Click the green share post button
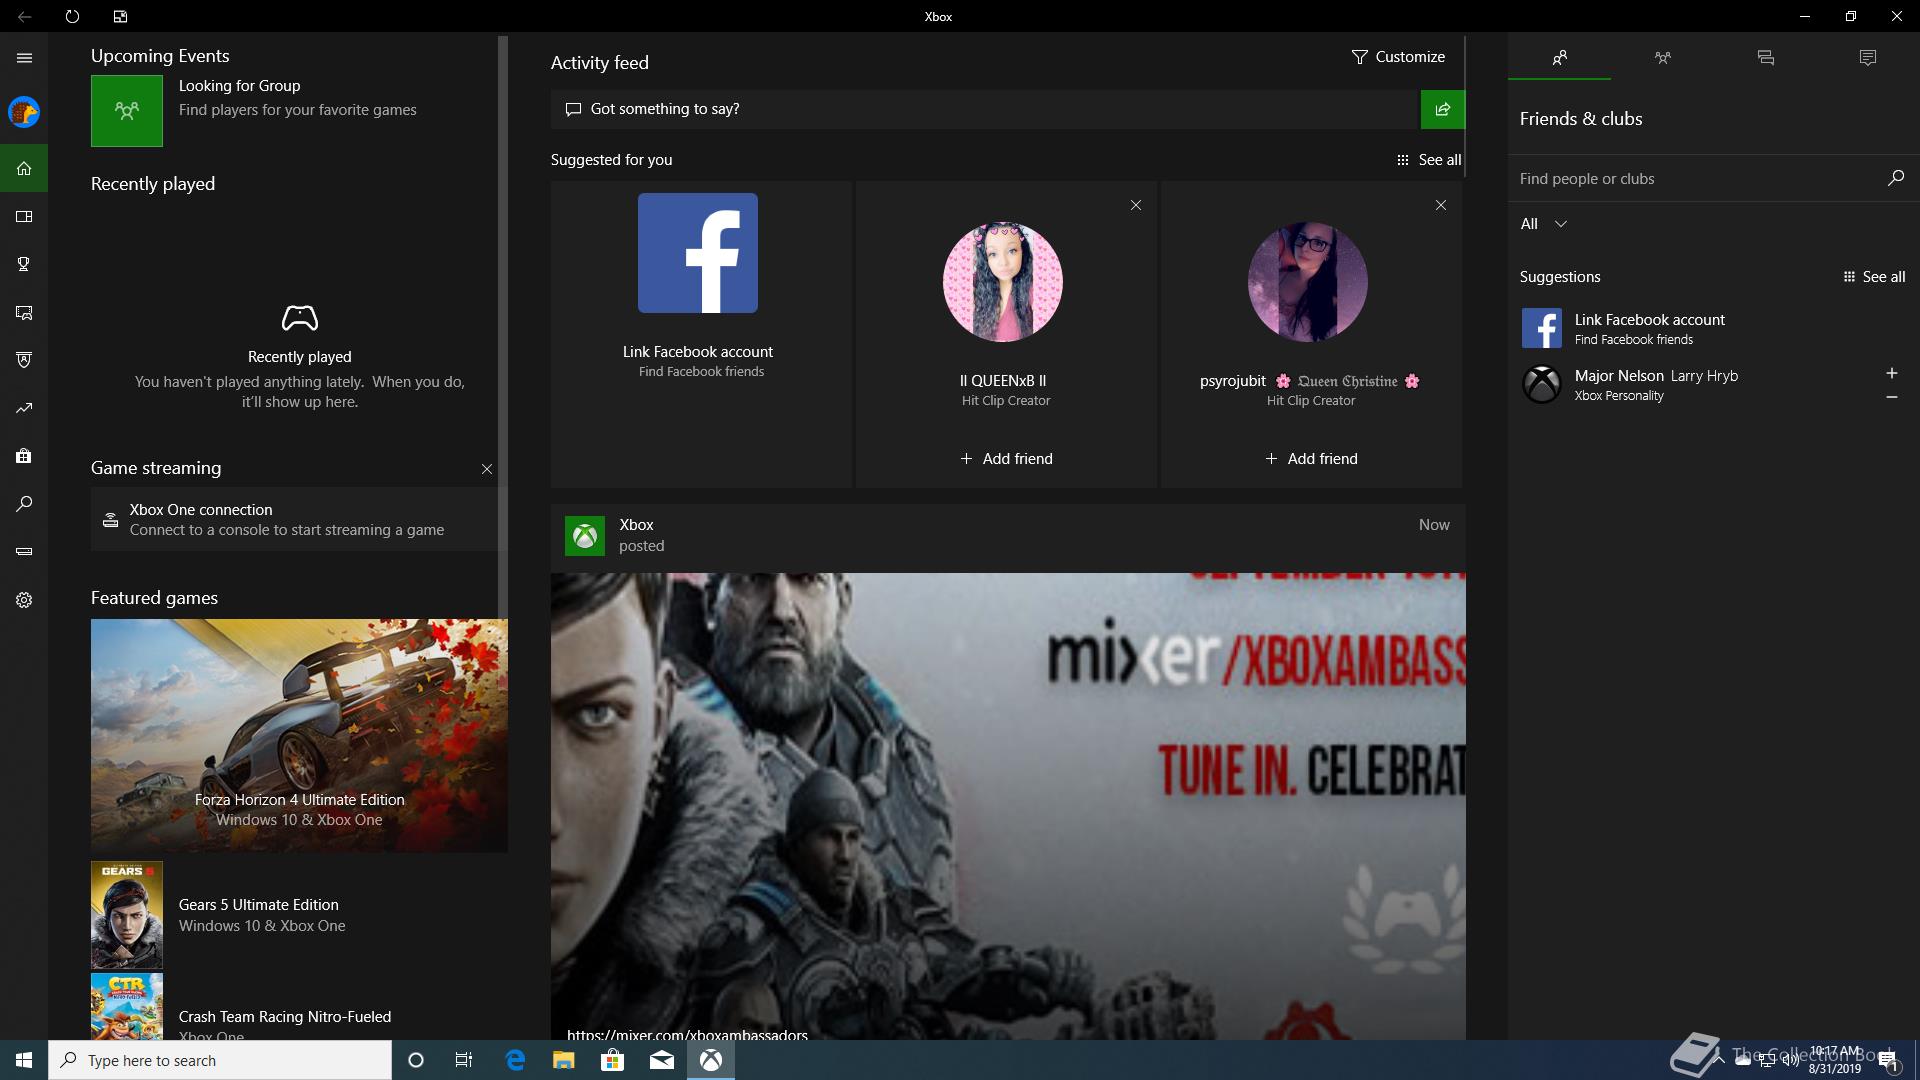This screenshot has height=1080, width=1920. pyautogui.click(x=1442, y=109)
